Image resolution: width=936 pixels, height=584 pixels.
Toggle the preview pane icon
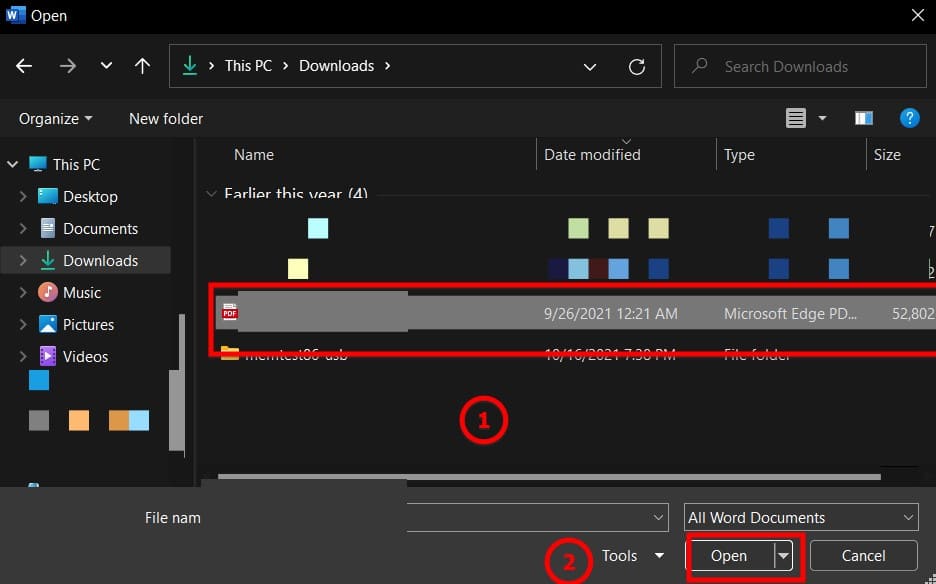pyautogui.click(x=864, y=118)
